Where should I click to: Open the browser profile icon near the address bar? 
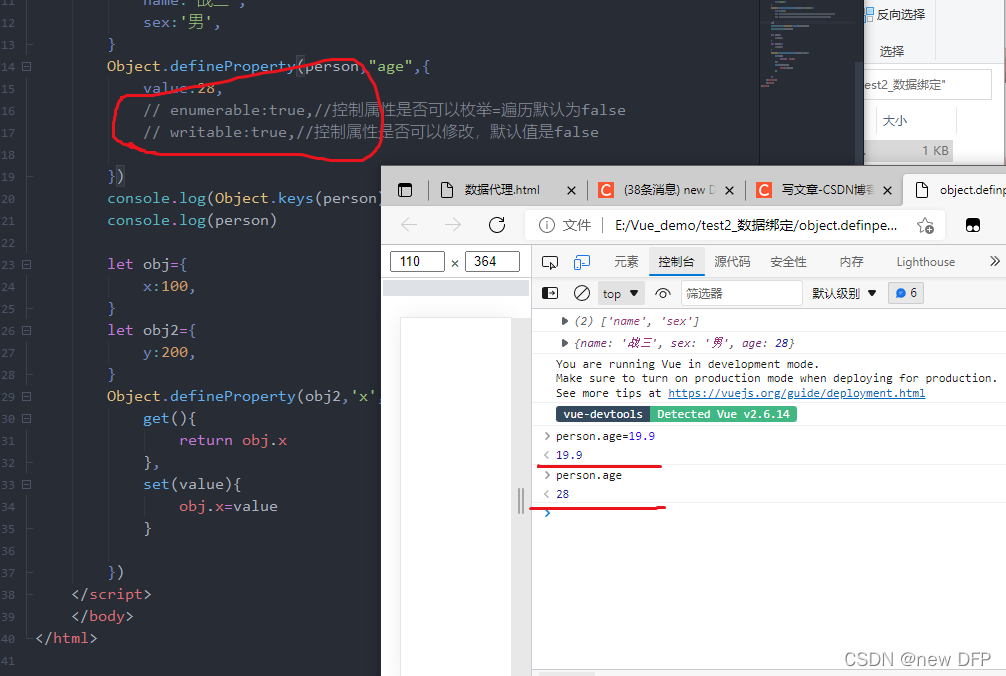(972, 225)
